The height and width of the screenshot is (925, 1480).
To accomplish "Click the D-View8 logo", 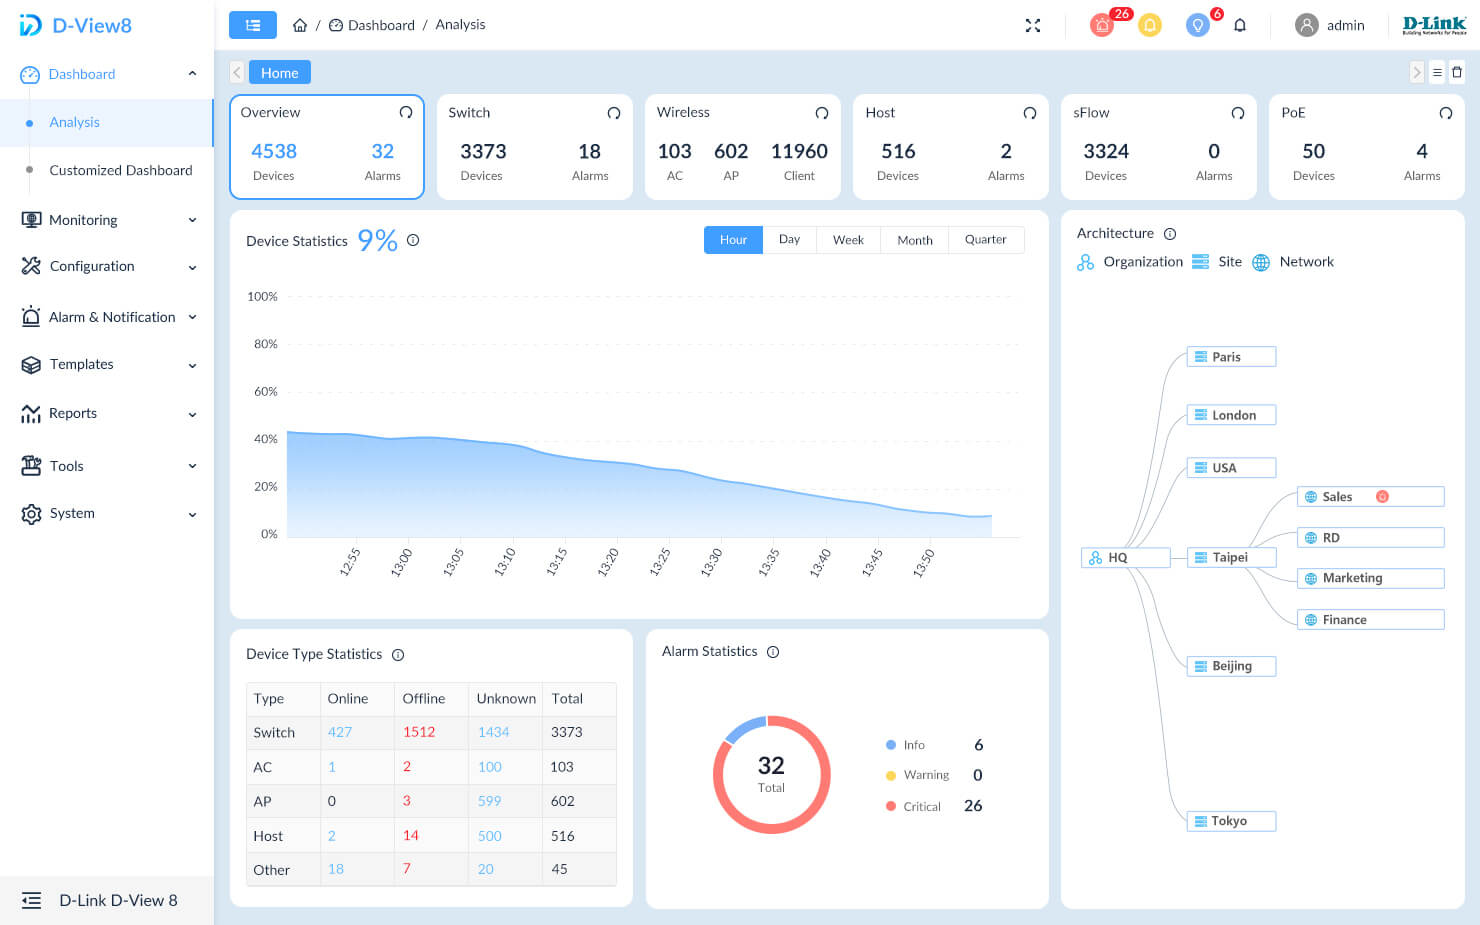I will [x=75, y=24].
